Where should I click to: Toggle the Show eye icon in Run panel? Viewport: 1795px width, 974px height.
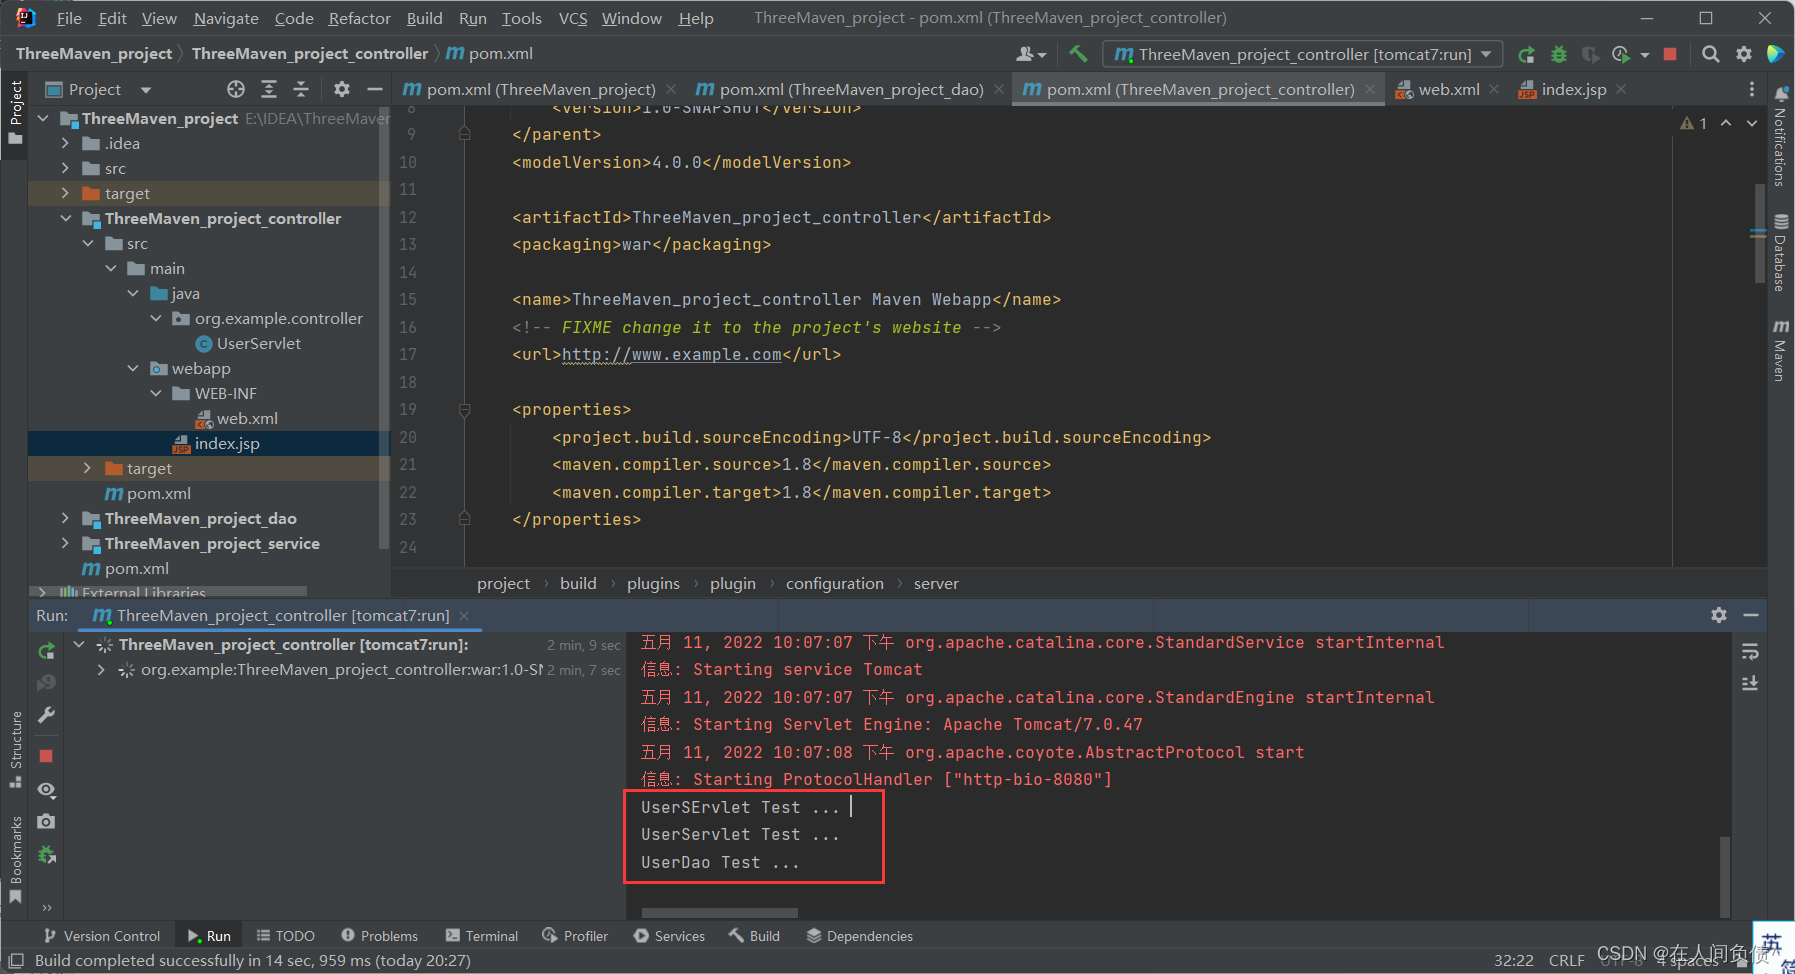point(46,789)
